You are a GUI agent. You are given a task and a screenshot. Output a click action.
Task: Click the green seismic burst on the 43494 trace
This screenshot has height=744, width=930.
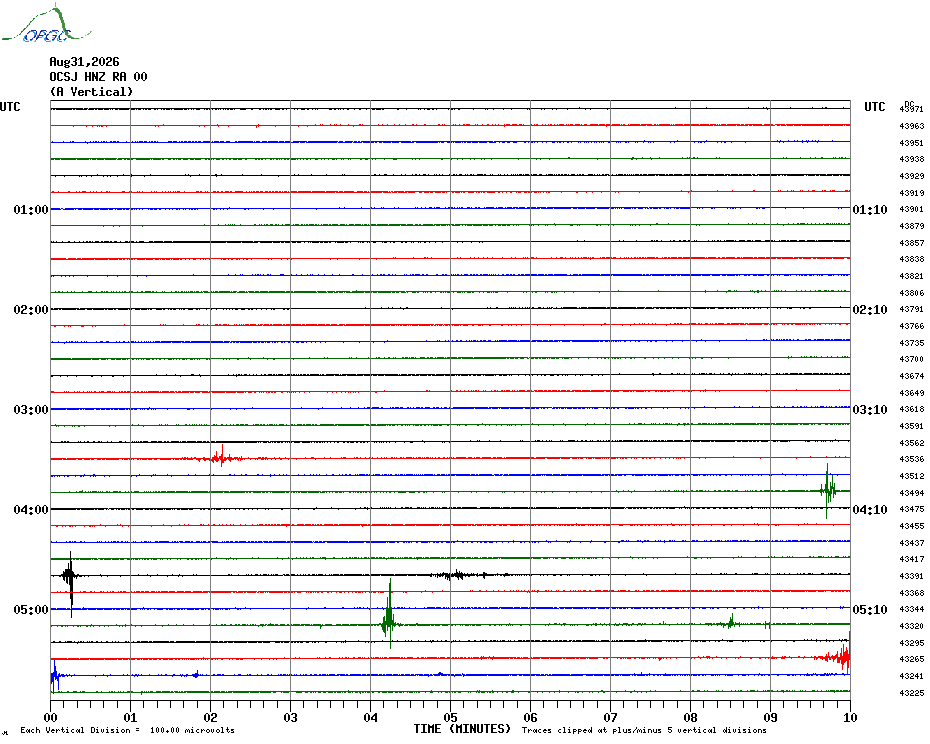[828, 491]
